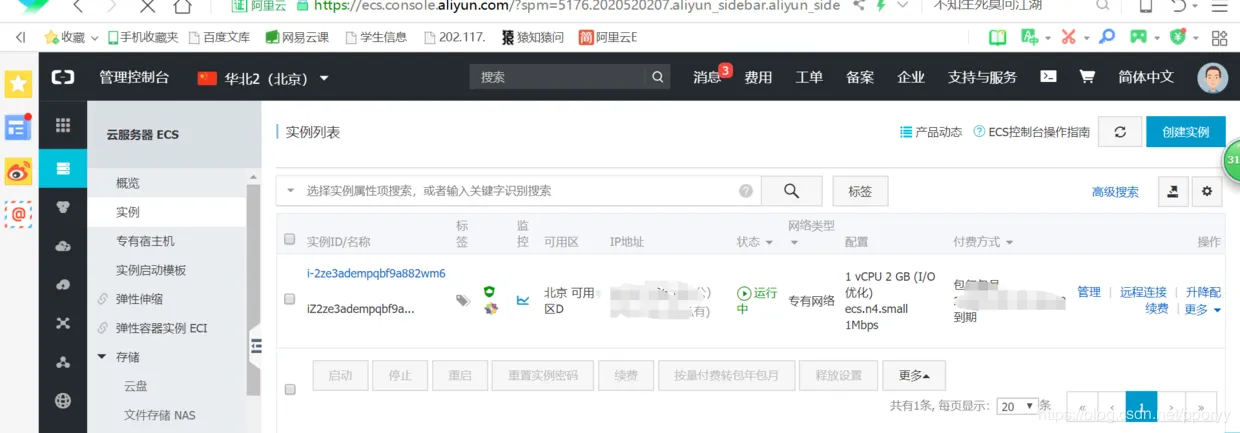This screenshot has height=433, width=1240.
Task: Tick the checkbox beside the bottom action buttons
Action: pos(290,389)
